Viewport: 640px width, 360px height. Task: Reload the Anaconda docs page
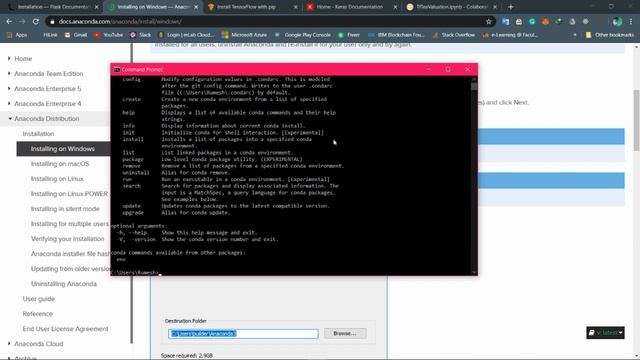coord(36,21)
